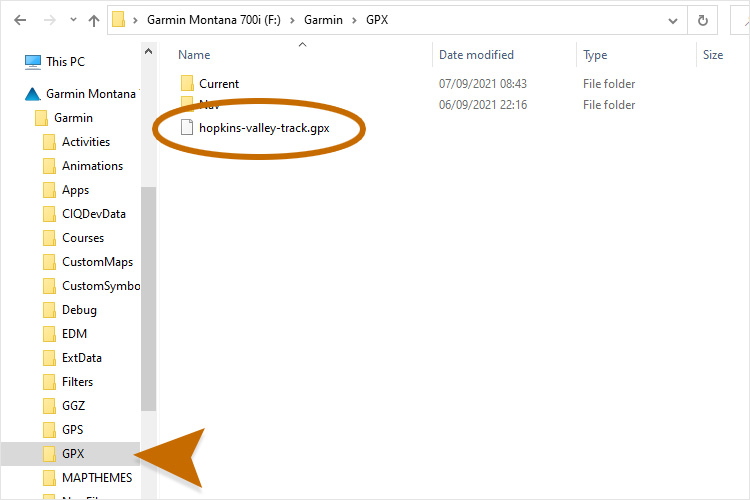The height and width of the screenshot is (500, 750).
Task: Click the This PC monitor icon
Action: point(33,62)
